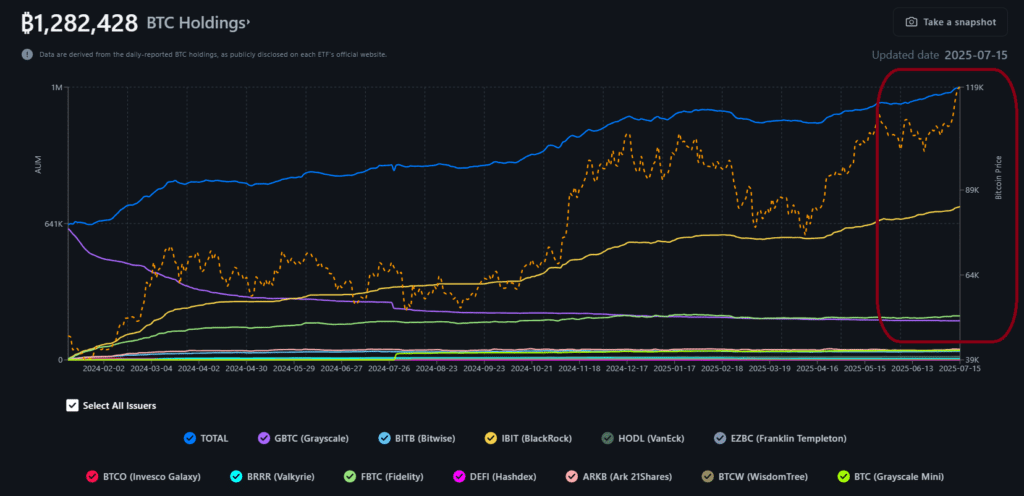The image size is (1024, 496).
Task: Expand the BTC Holdings chevron
Action: coord(248,20)
